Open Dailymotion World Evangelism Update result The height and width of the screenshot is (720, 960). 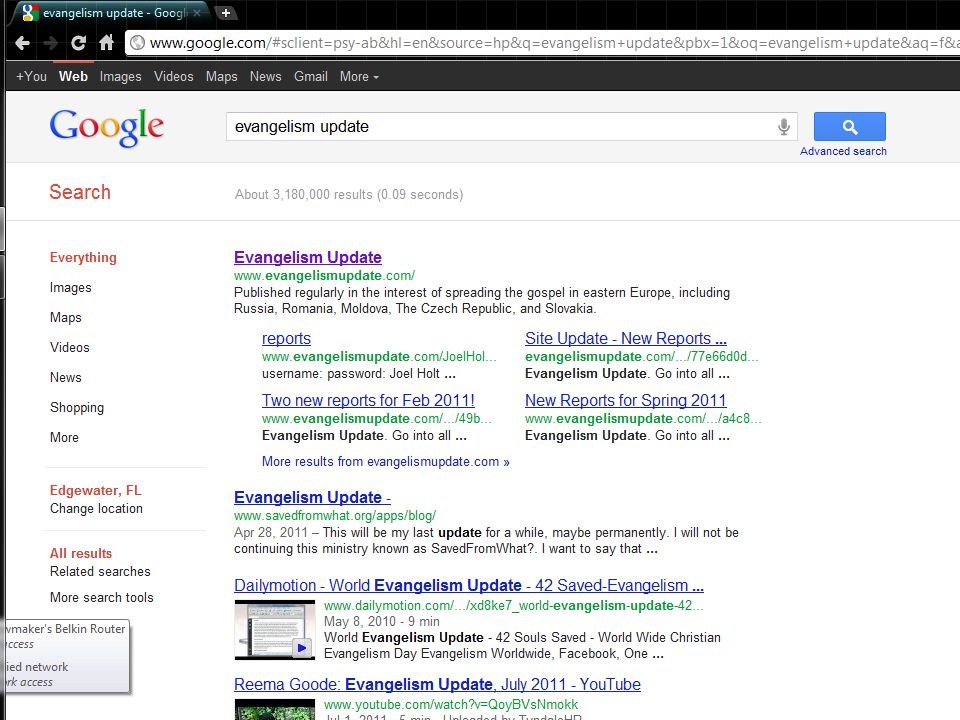click(469, 586)
